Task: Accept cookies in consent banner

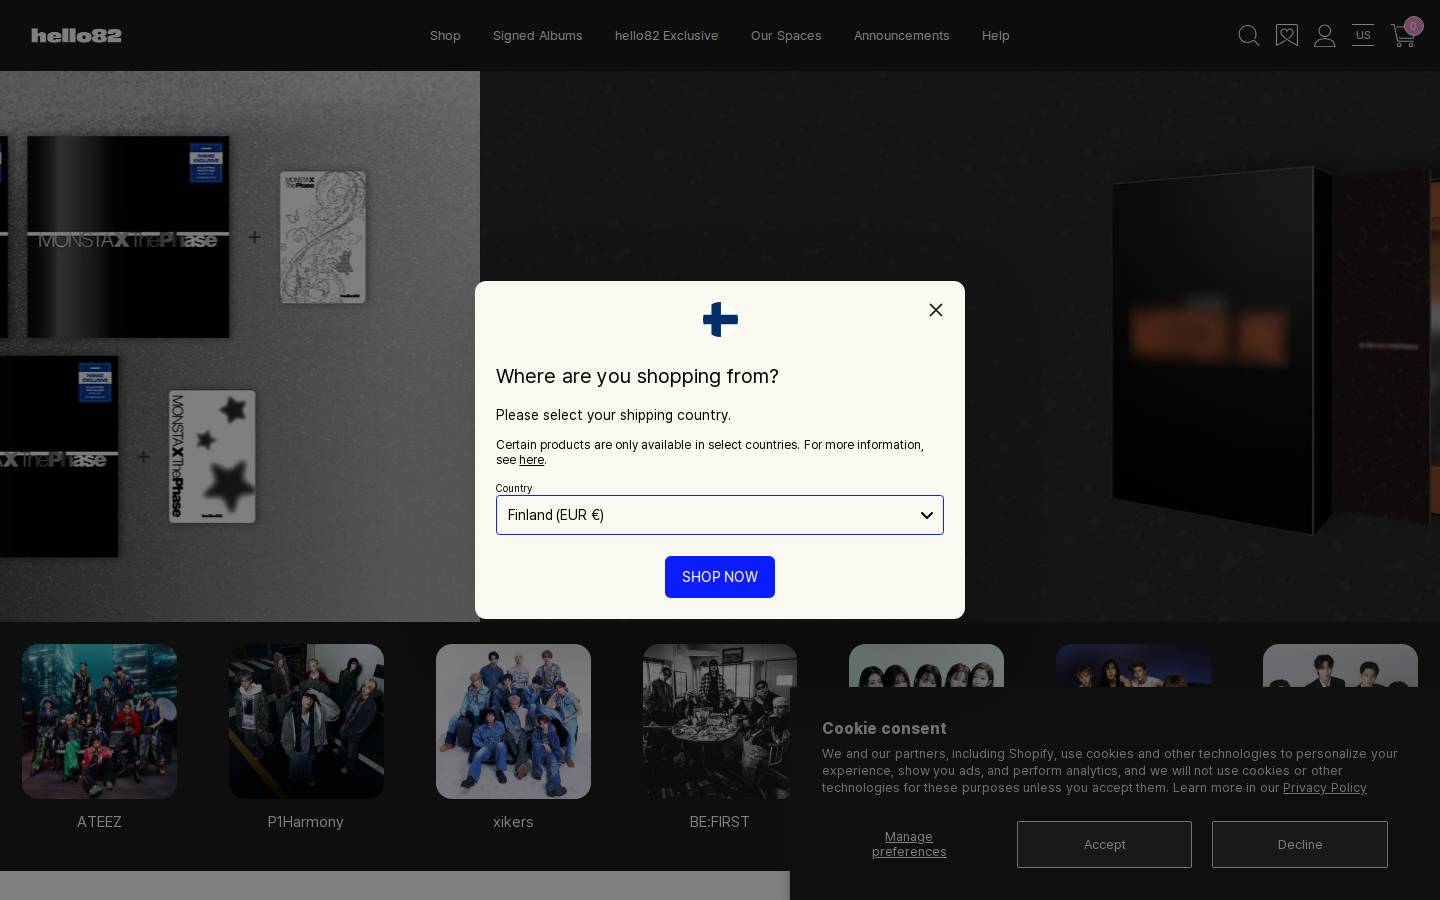Action: click(x=1104, y=845)
